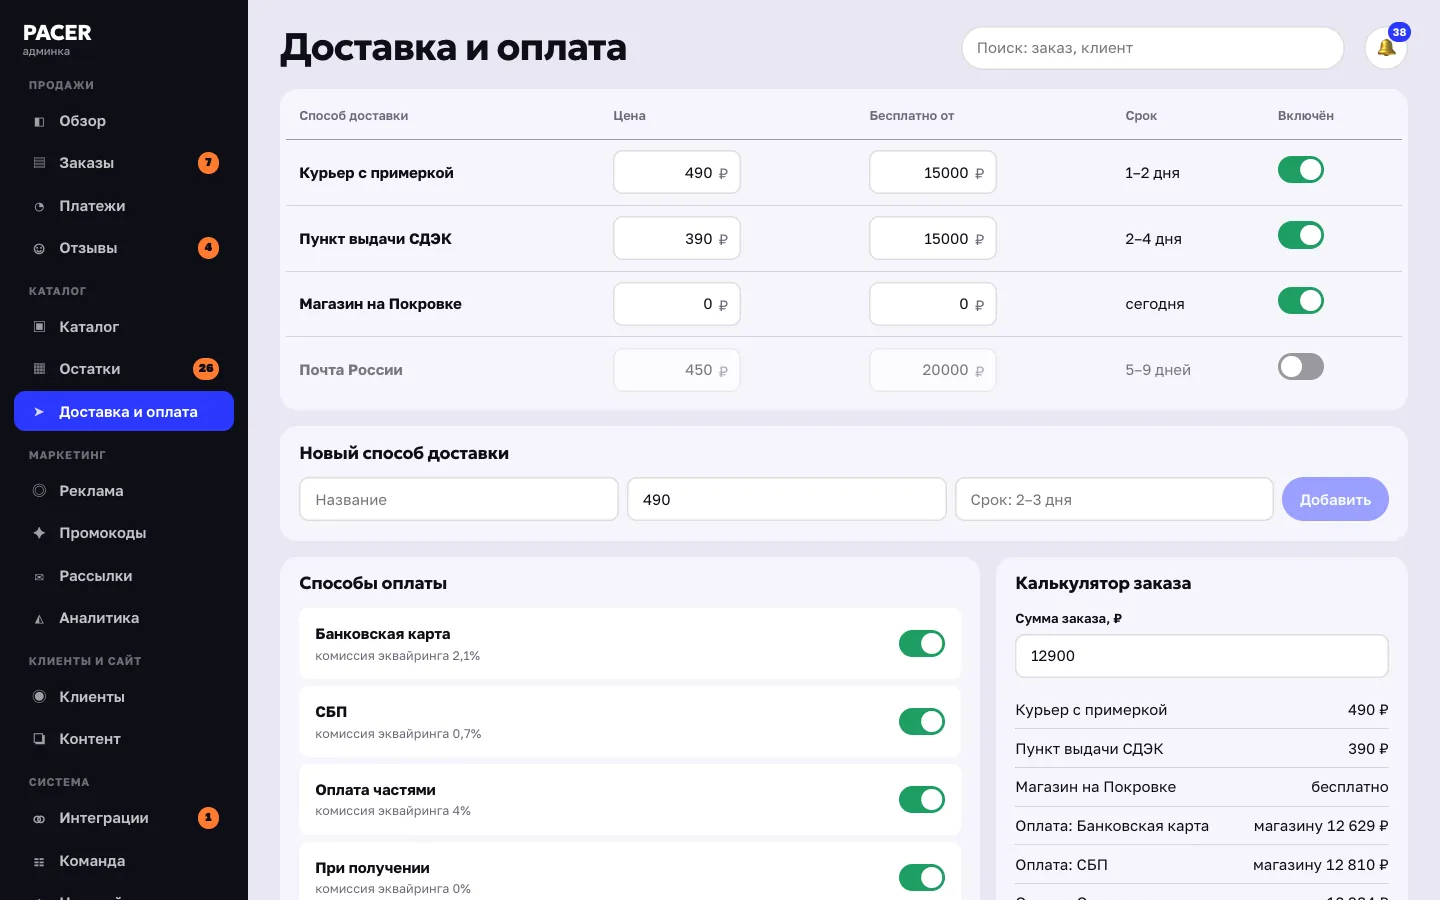The height and width of the screenshot is (900, 1440).
Task: Focus the Сумма заказа input field
Action: click(1202, 656)
